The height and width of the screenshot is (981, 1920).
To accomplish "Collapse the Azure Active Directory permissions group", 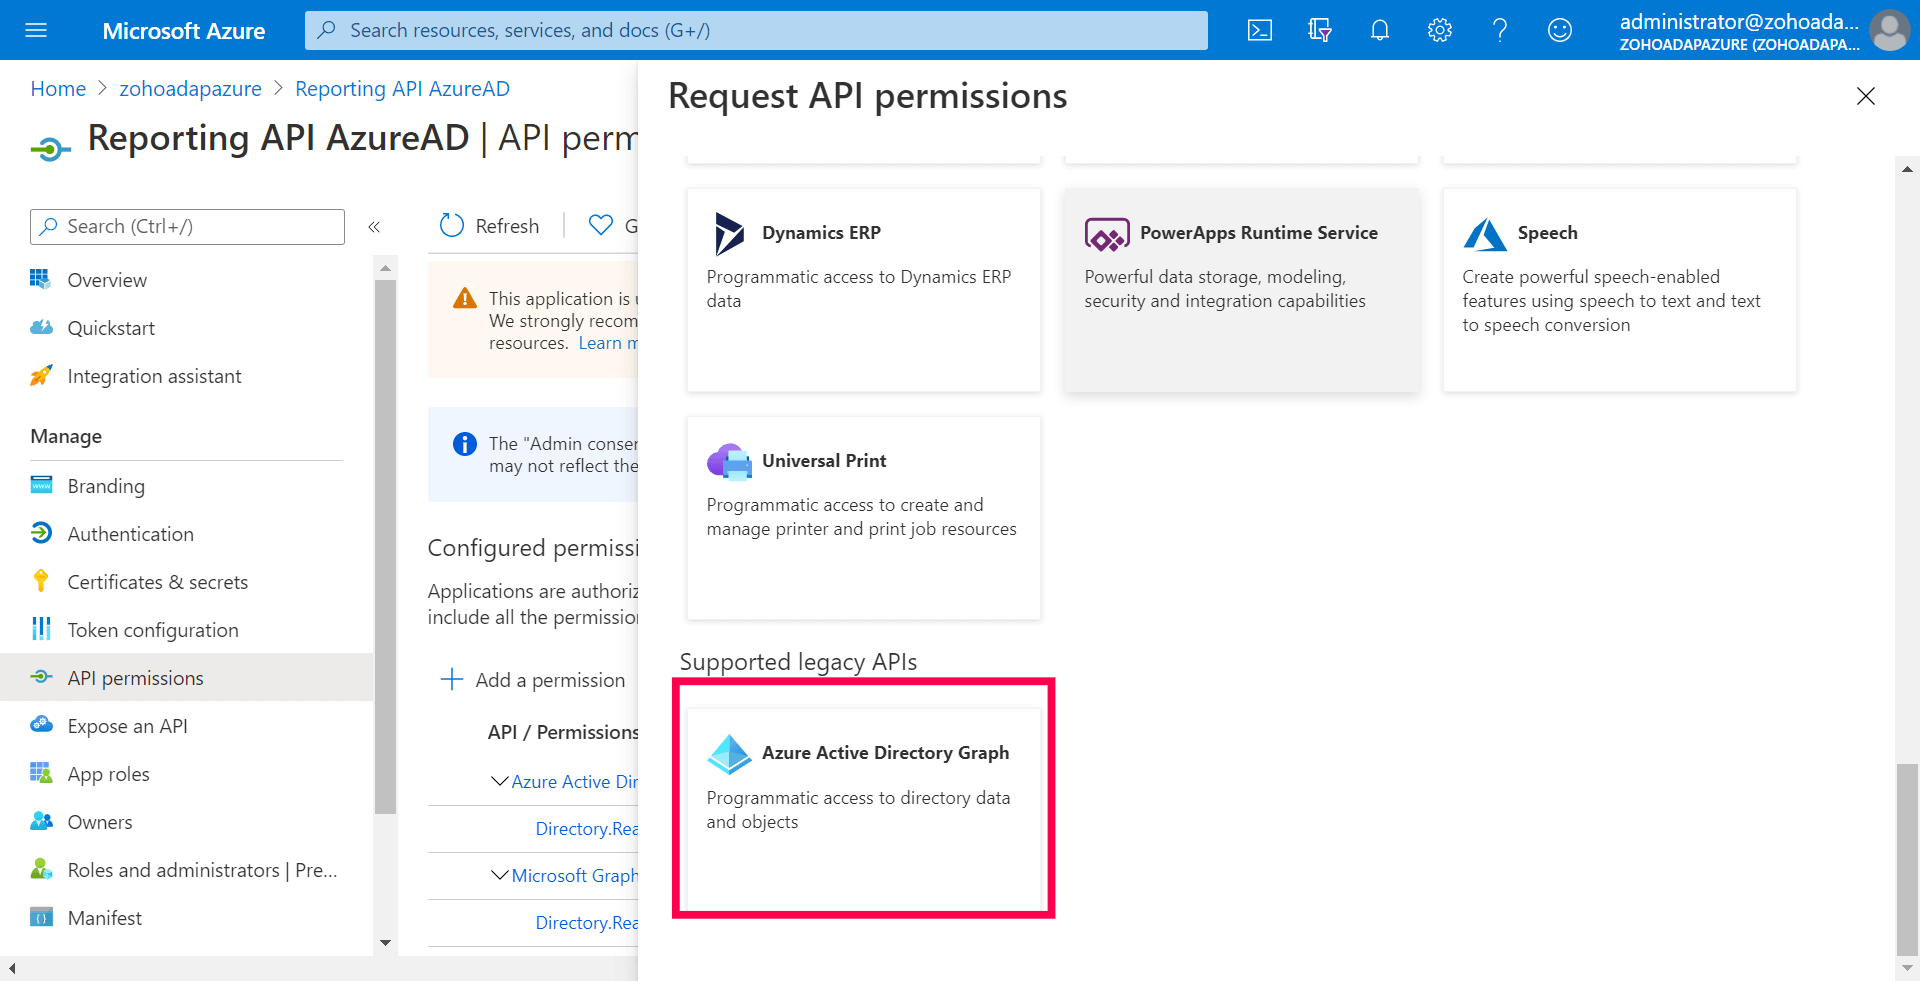I will [x=500, y=781].
